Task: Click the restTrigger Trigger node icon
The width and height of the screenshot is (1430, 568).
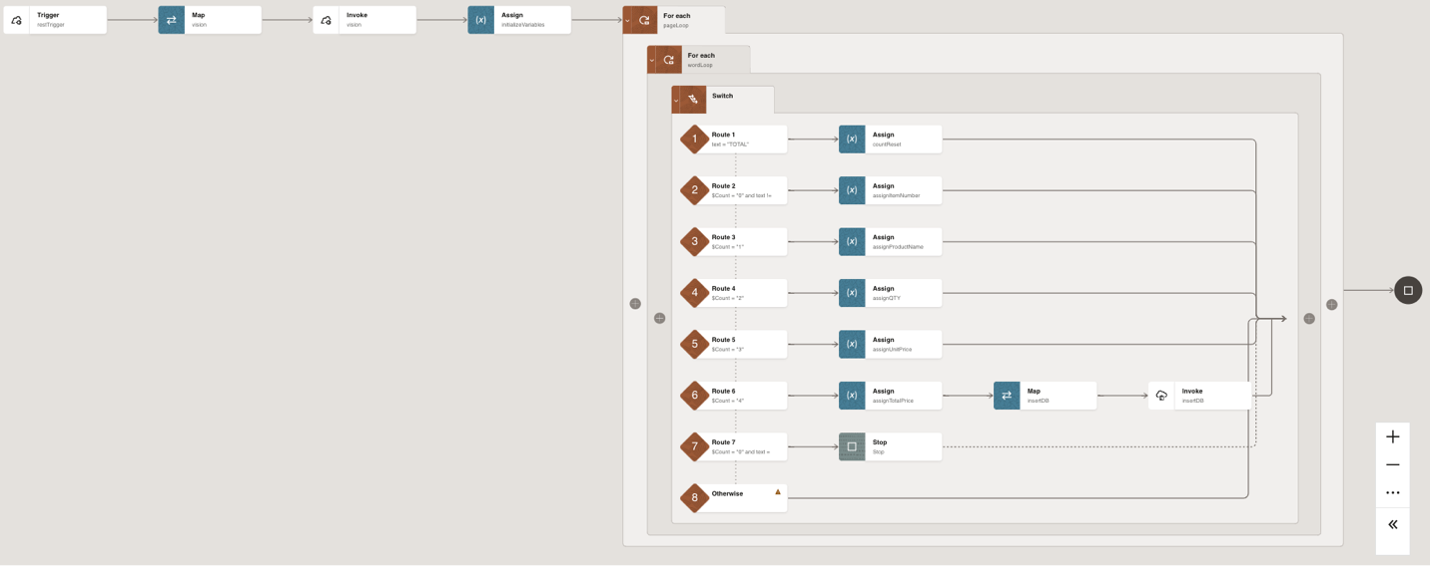Action: [17, 20]
